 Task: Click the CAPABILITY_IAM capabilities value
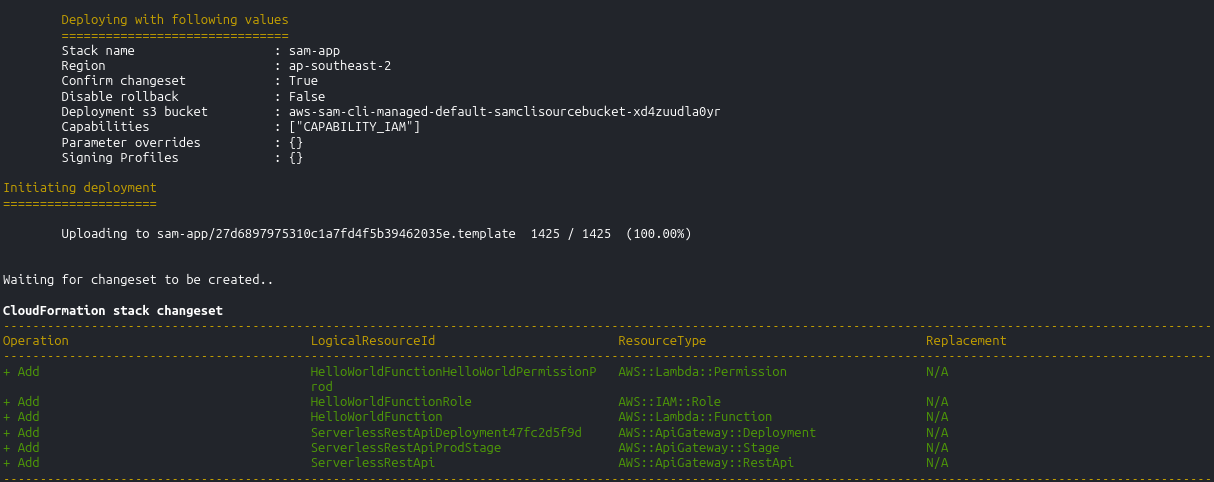tap(355, 127)
